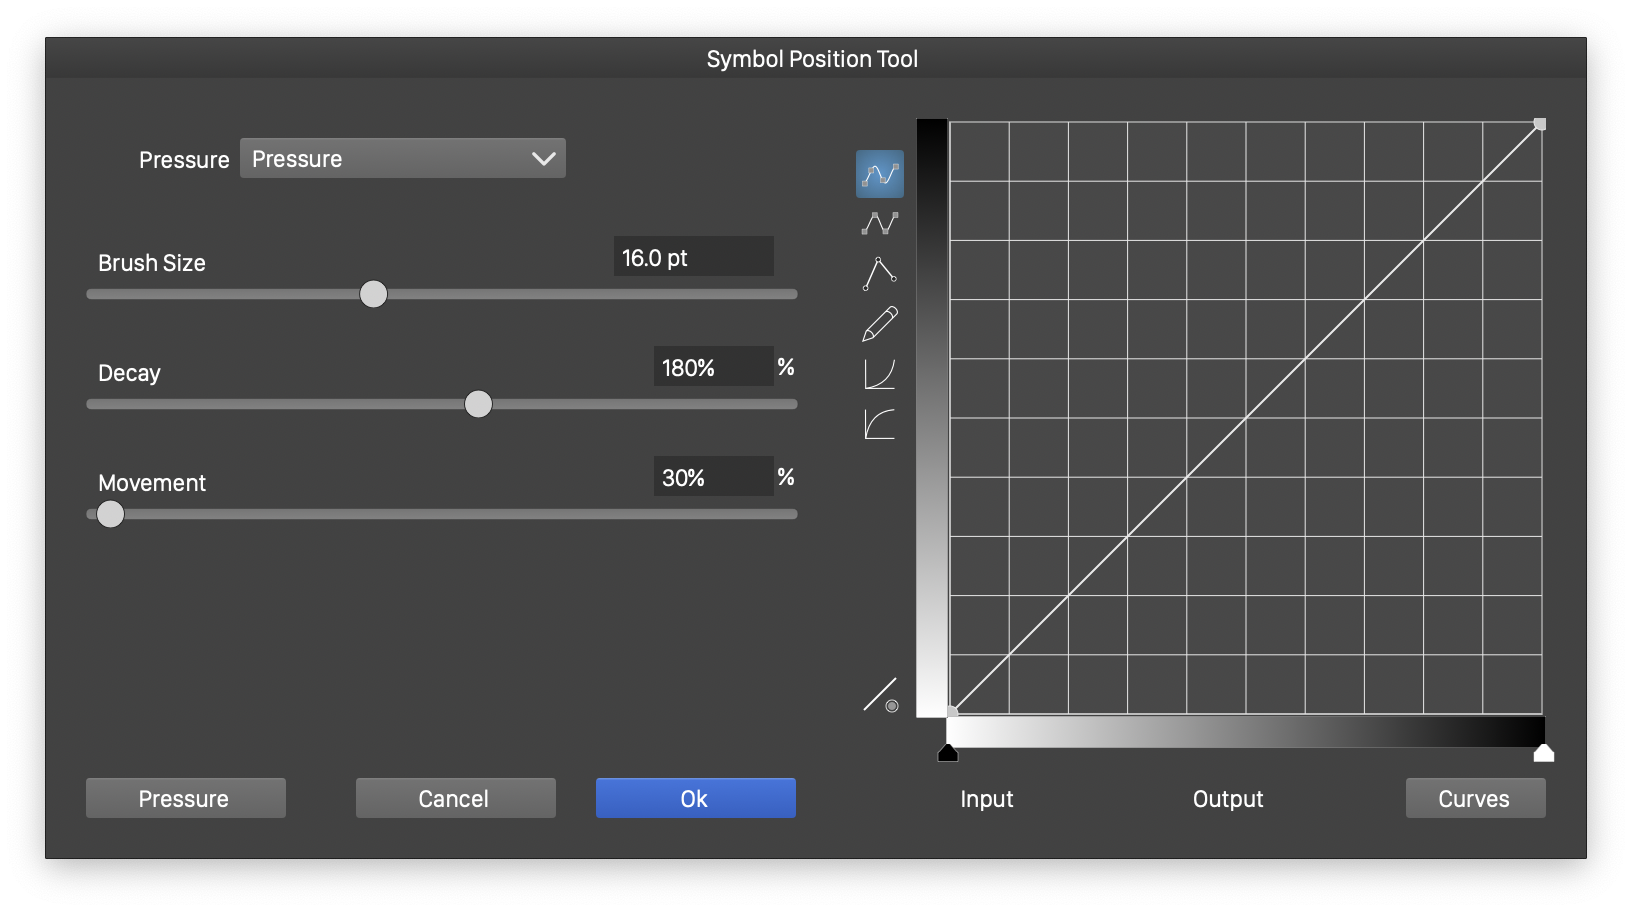This screenshot has height=912, width=1632.
Task: Click the reset-to-linear curve icon
Action: [x=881, y=695]
